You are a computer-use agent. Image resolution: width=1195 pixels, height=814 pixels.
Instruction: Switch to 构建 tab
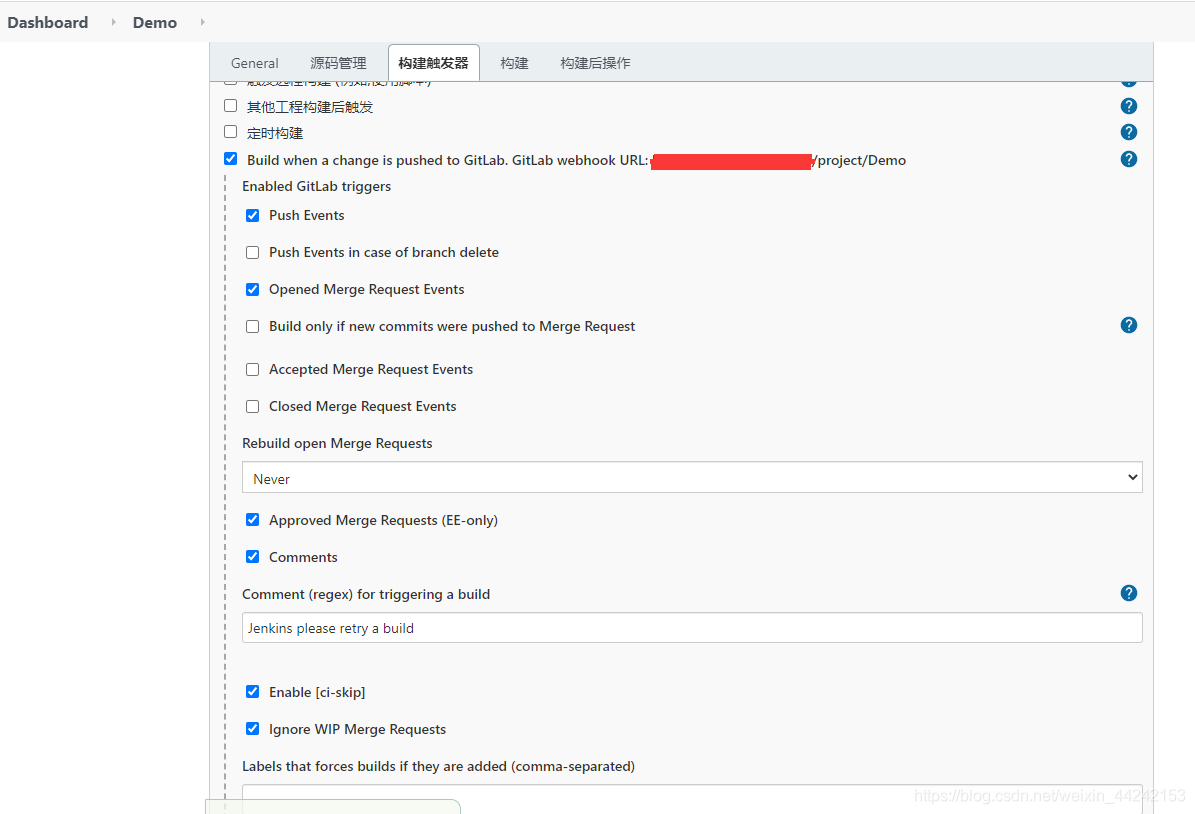pyautogui.click(x=514, y=63)
